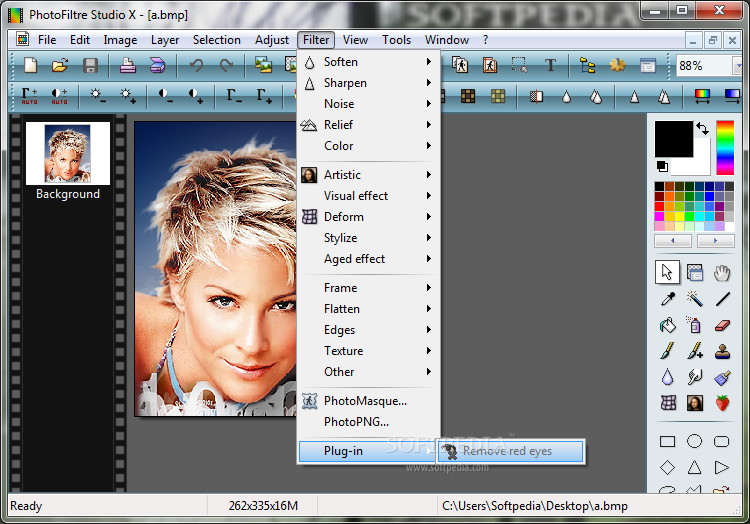Select the Line tool

click(x=722, y=299)
